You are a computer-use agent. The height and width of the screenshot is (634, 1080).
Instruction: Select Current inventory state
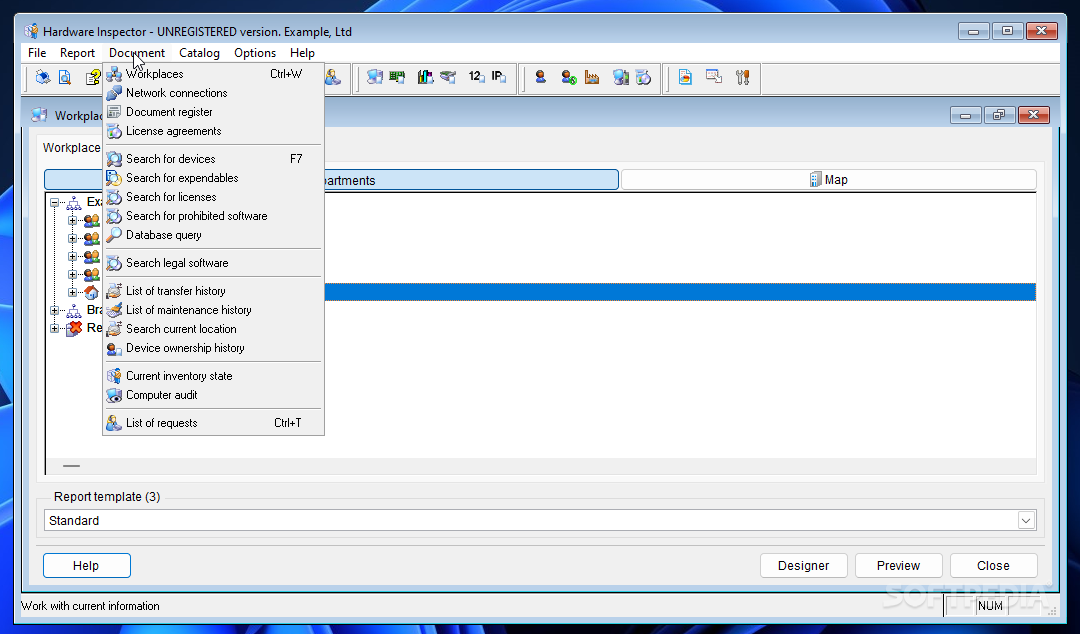coord(214,376)
